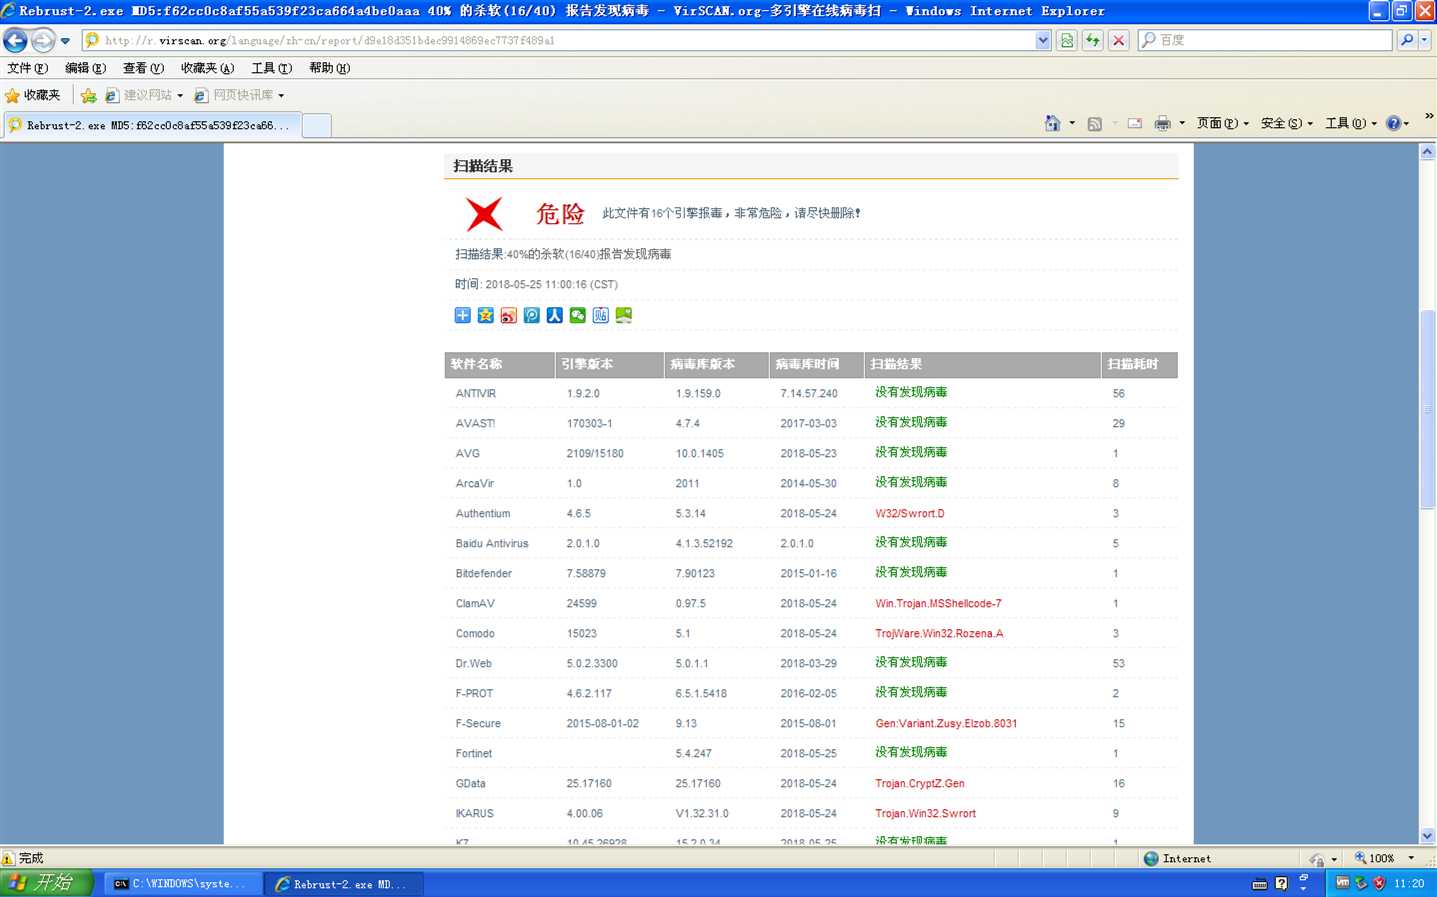Click the Baidu Antivirus row name

click(491, 544)
